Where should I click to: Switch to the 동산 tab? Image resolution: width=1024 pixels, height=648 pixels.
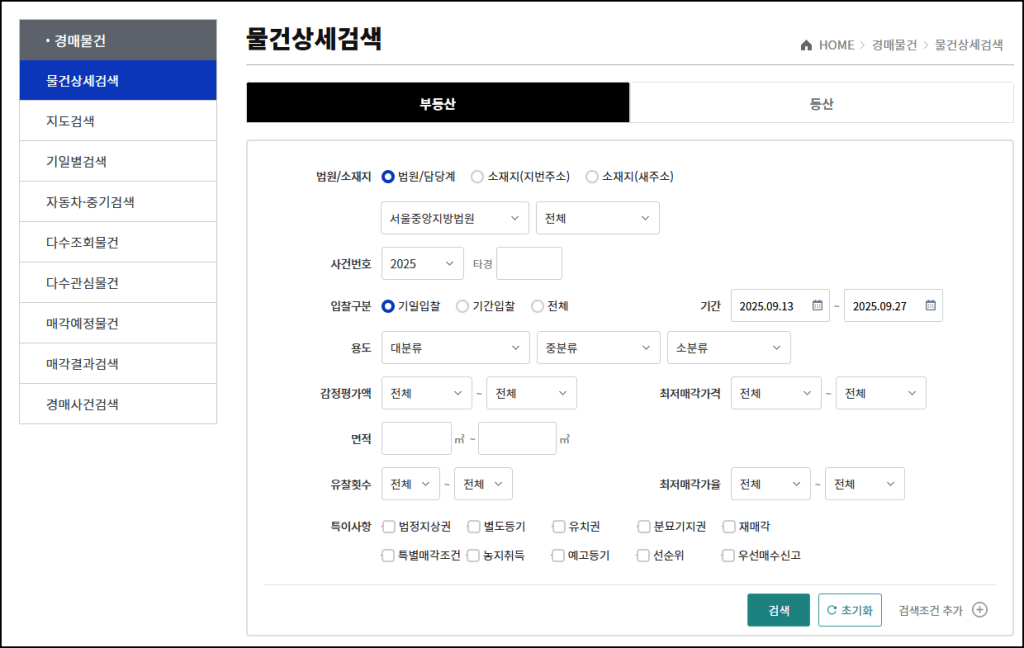(x=821, y=103)
